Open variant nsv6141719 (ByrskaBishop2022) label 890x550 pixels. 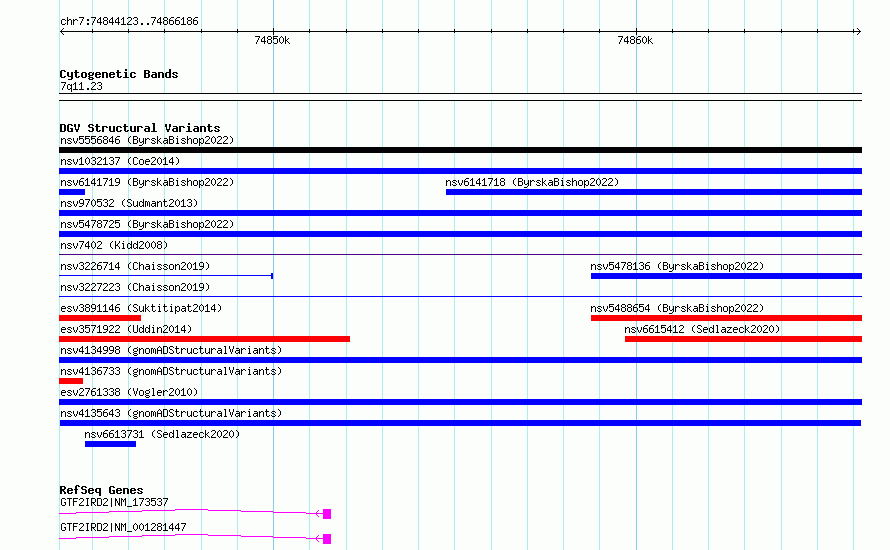(x=147, y=182)
